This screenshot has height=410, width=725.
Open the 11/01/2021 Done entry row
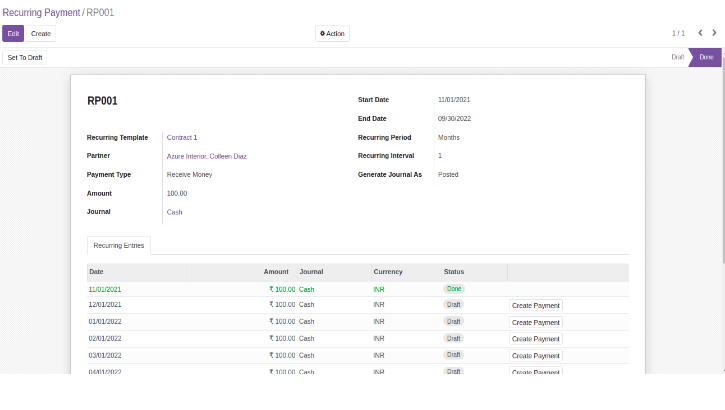tap(200, 289)
